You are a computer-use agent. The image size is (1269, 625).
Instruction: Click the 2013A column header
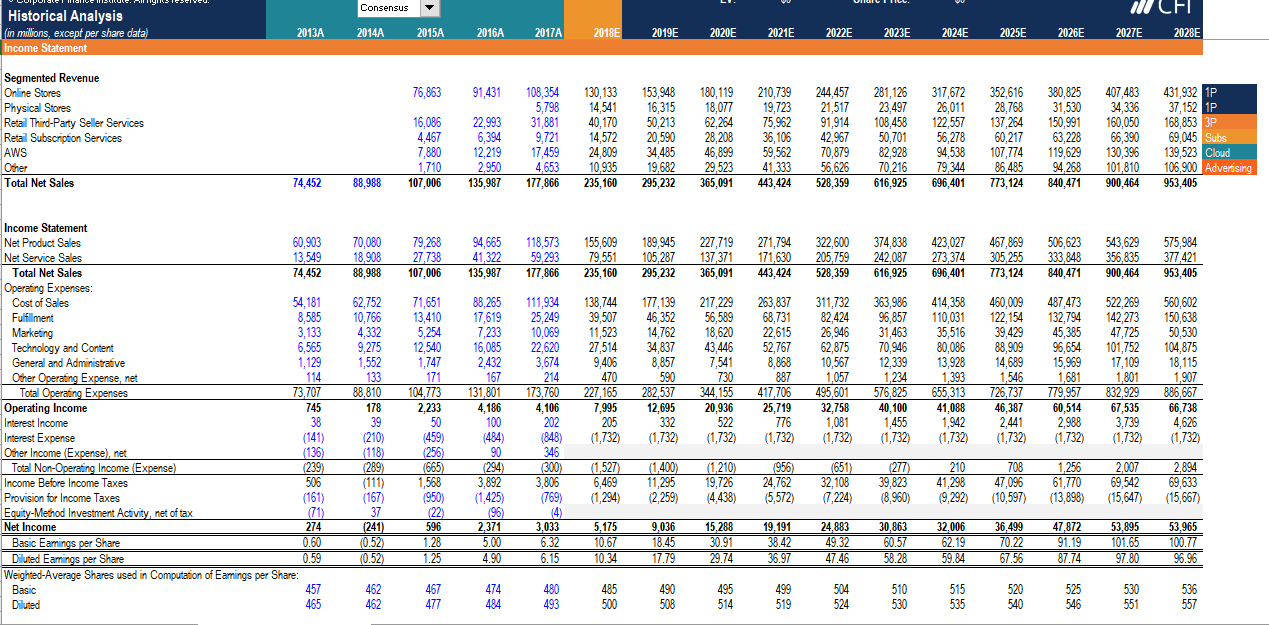click(310, 30)
